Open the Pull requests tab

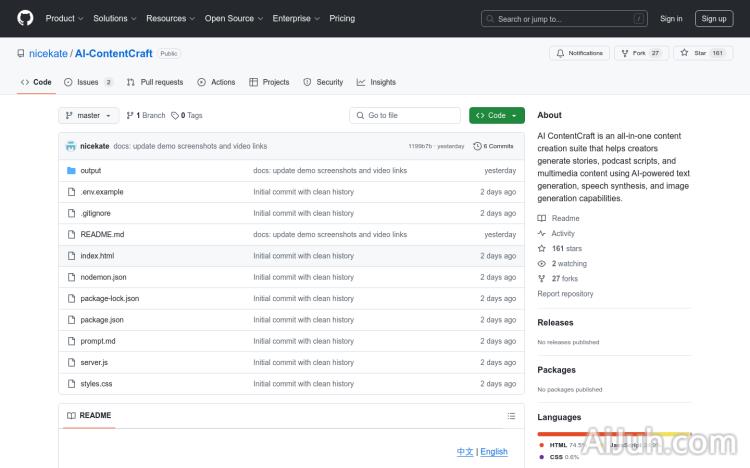click(x=155, y=82)
